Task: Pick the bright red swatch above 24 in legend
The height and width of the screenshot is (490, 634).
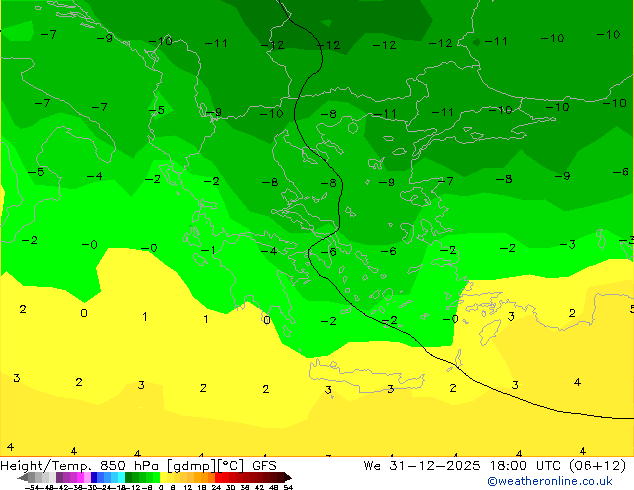Action: pos(218,477)
